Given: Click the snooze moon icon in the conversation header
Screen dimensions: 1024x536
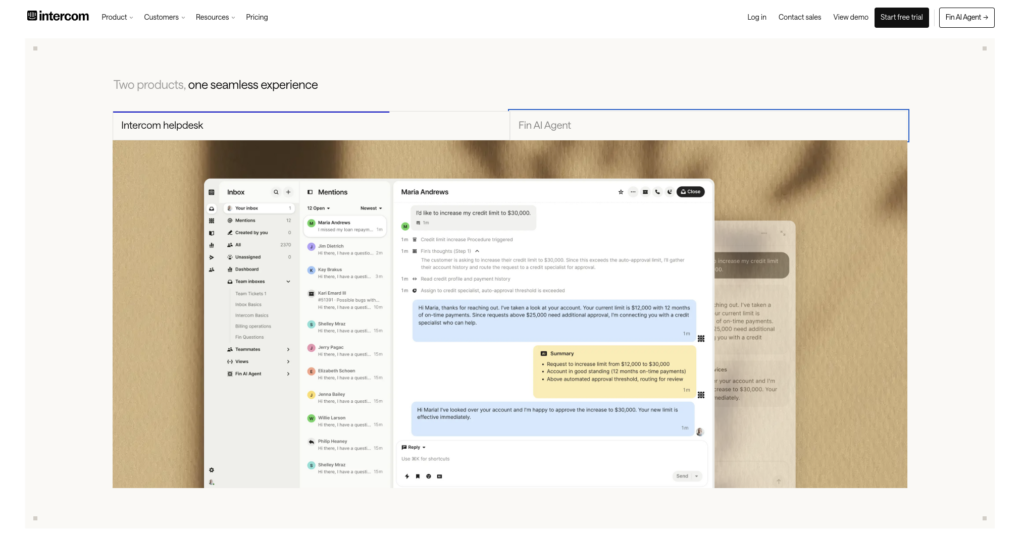Looking at the screenshot, I should (x=669, y=192).
